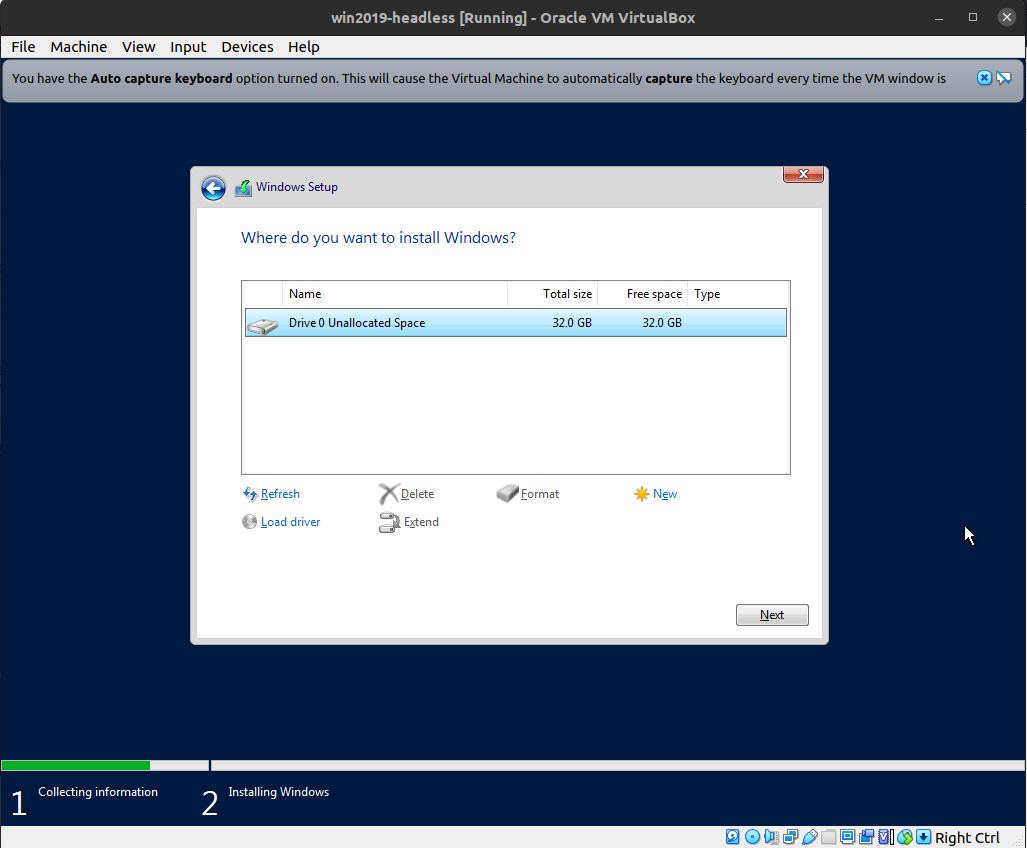
Task: Click the green installation progress bar
Action: pos(76,765)
